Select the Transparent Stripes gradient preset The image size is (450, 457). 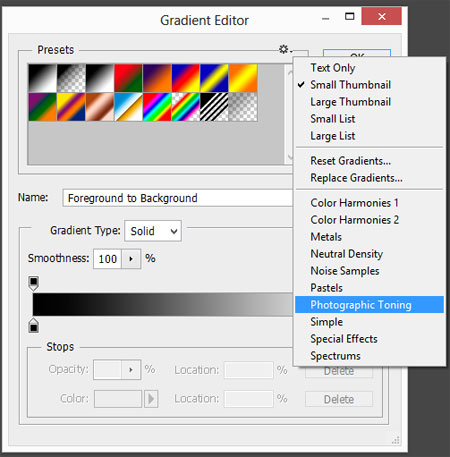coord(214,107)
